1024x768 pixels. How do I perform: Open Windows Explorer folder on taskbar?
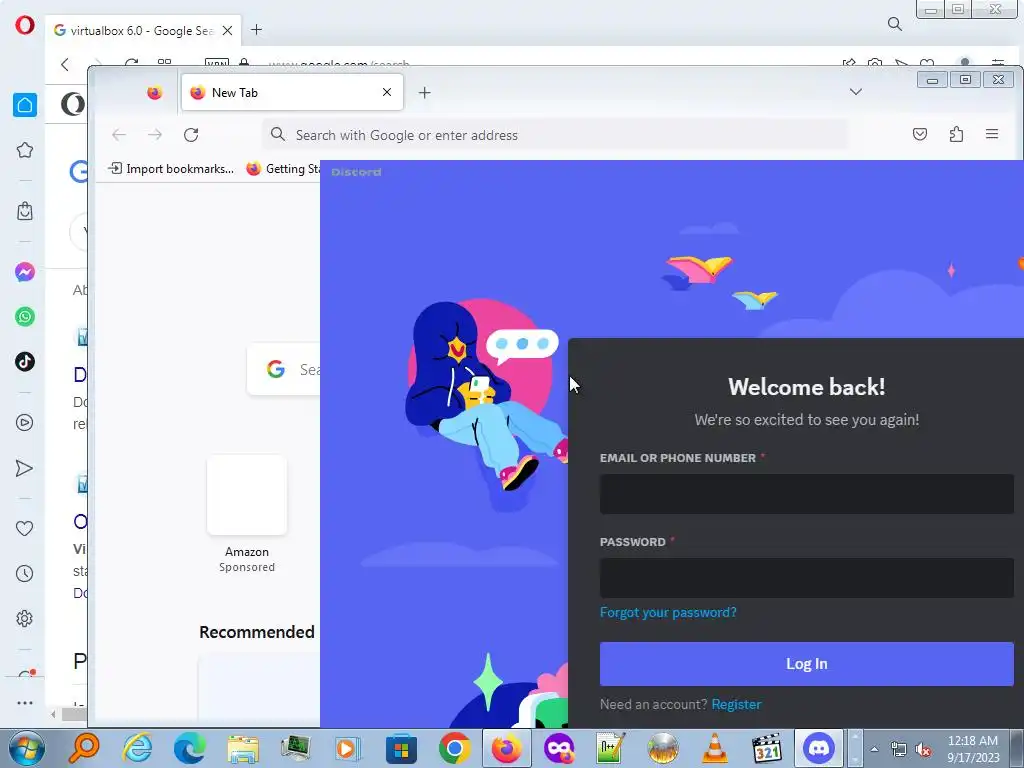click(243, 748)
